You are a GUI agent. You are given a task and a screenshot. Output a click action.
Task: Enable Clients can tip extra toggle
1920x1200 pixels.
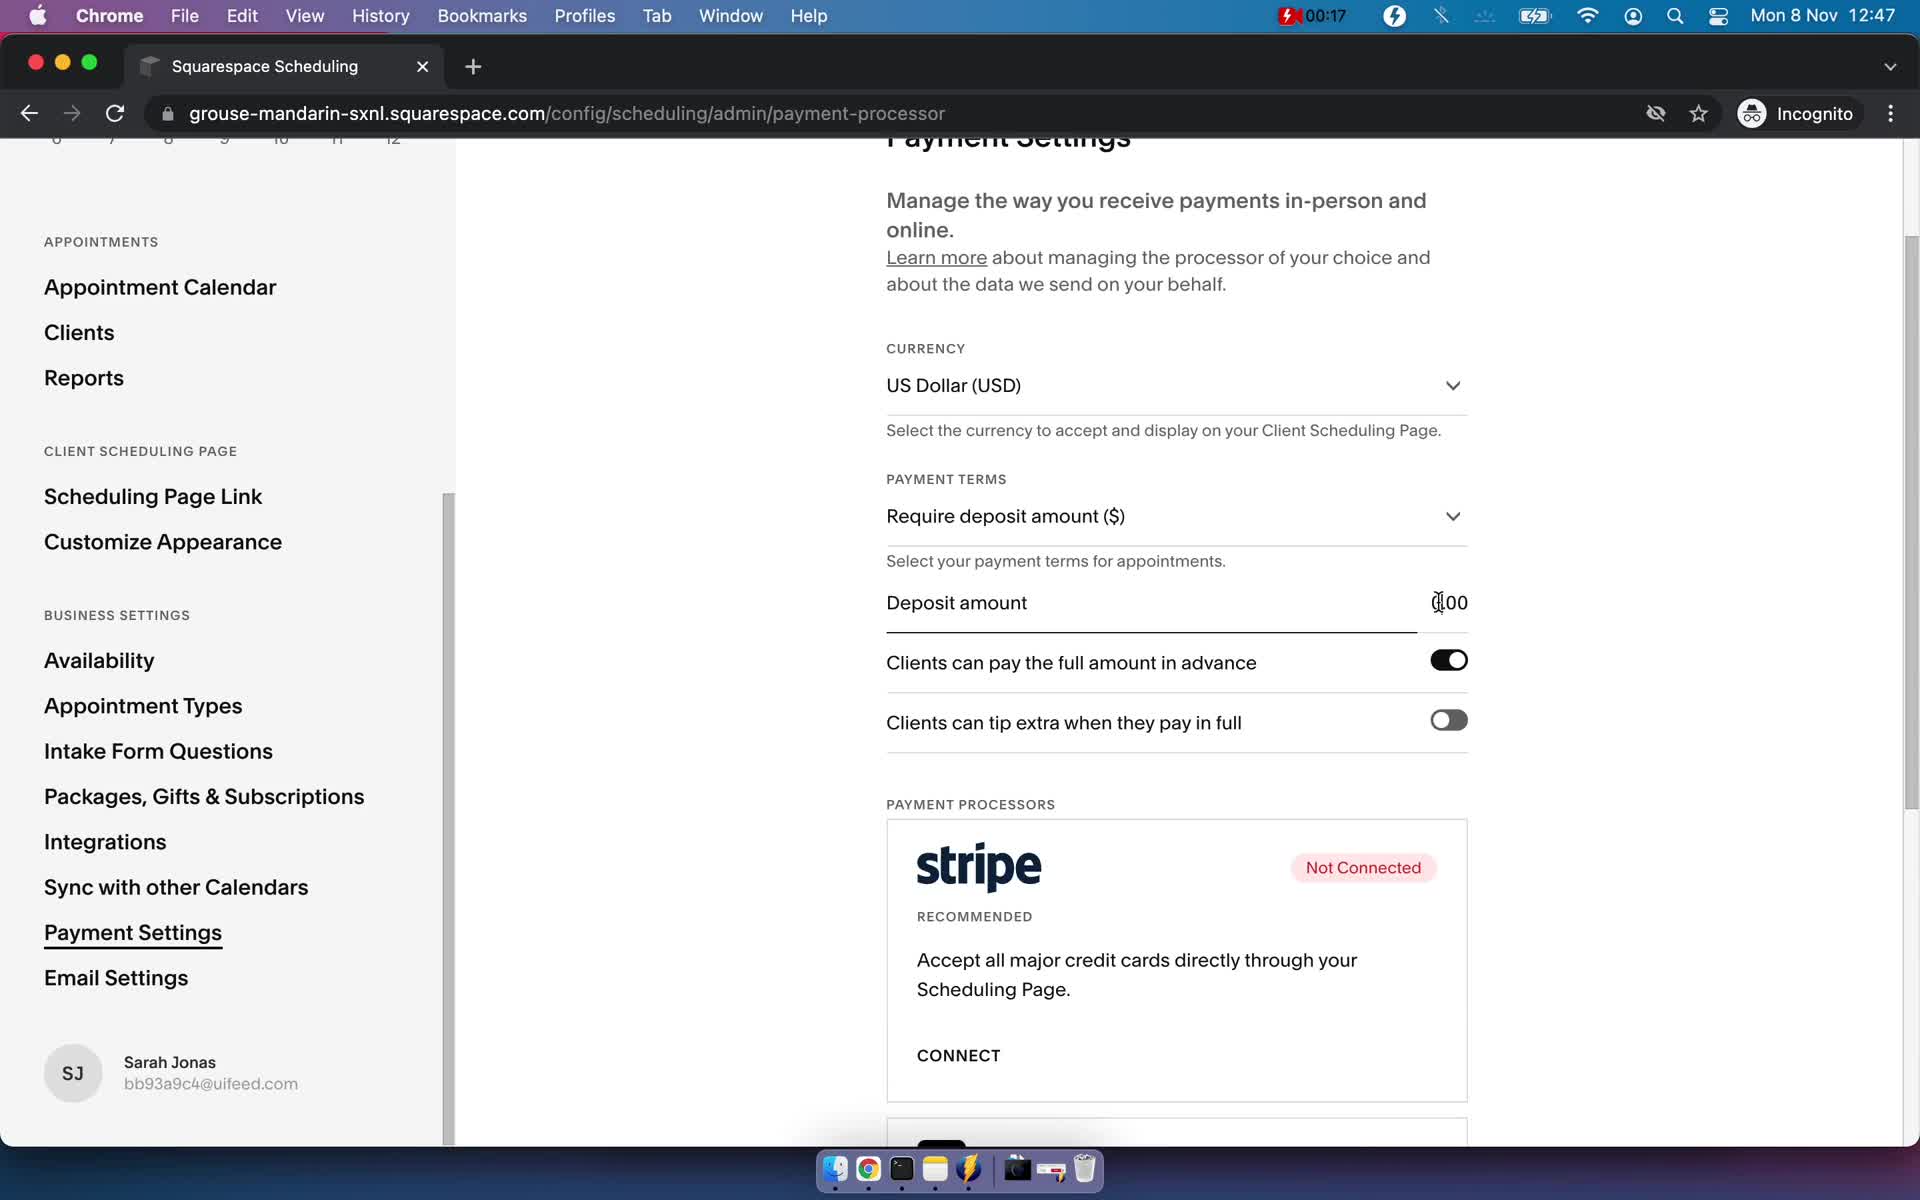click(x=1448, y=721)
